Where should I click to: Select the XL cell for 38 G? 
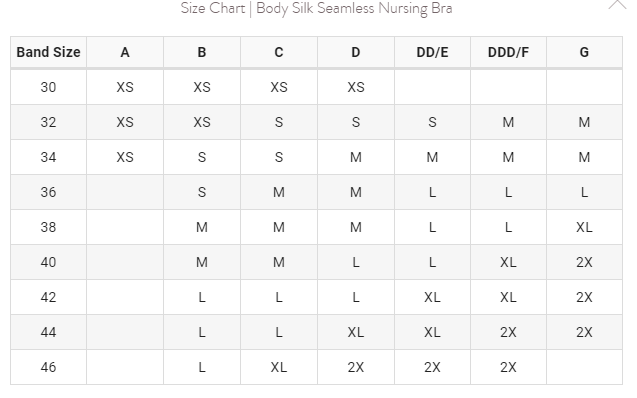[584, 227]
